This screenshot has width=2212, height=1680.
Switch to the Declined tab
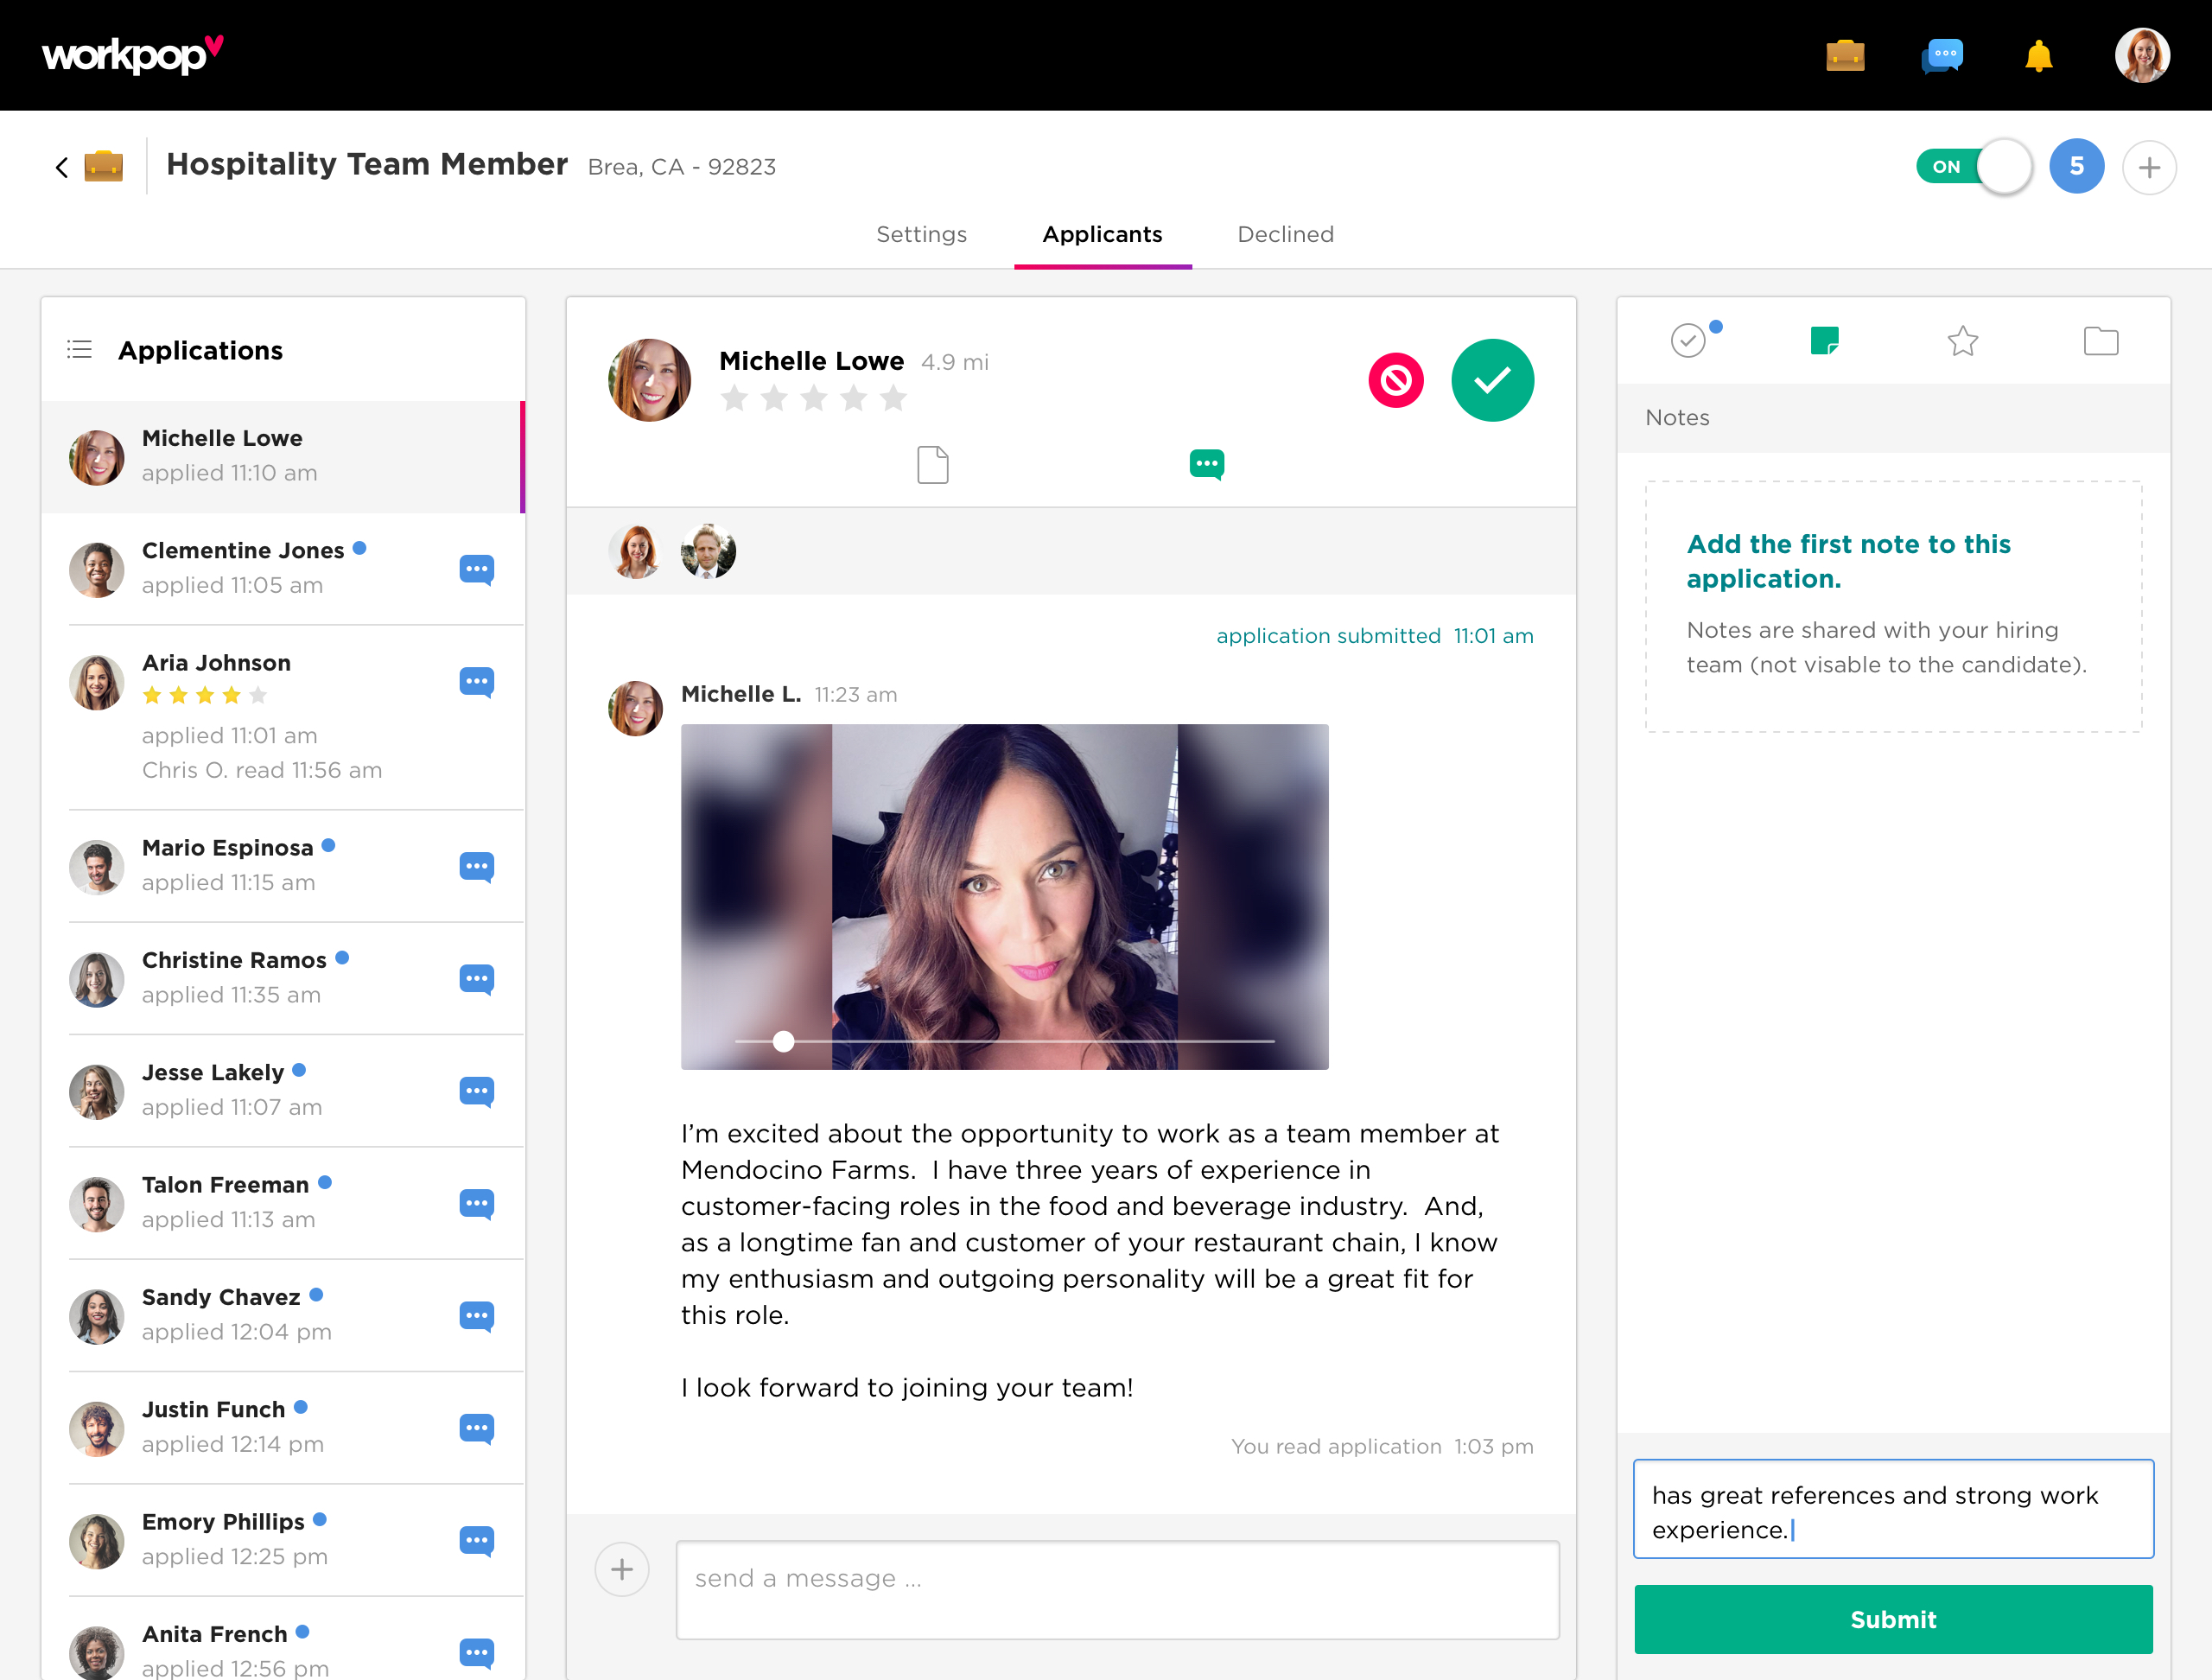[x=1285, y=234]
